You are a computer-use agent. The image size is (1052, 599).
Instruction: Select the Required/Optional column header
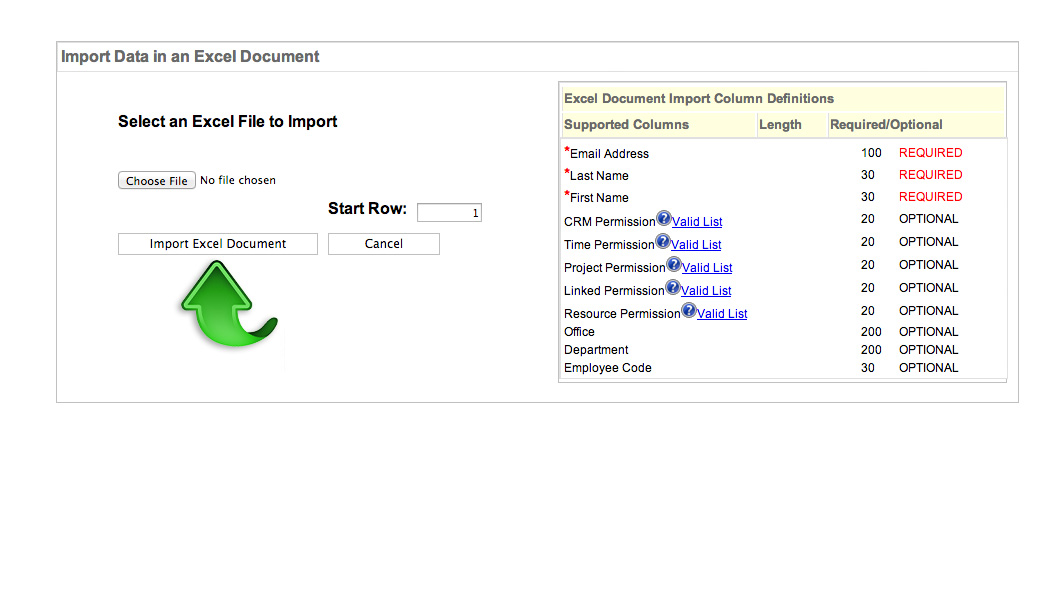click(886, 125)
